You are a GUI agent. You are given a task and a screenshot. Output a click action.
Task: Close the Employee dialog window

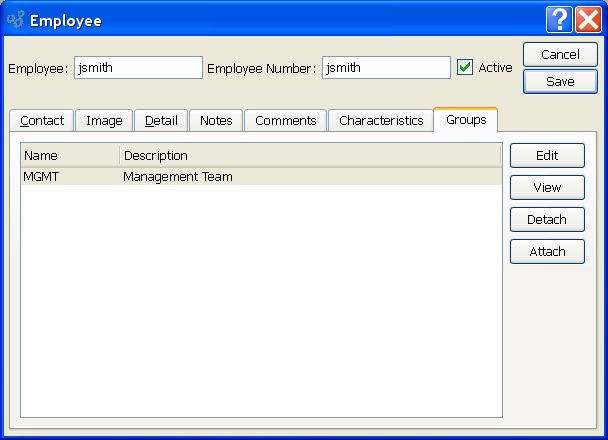[x=588, y=19]
